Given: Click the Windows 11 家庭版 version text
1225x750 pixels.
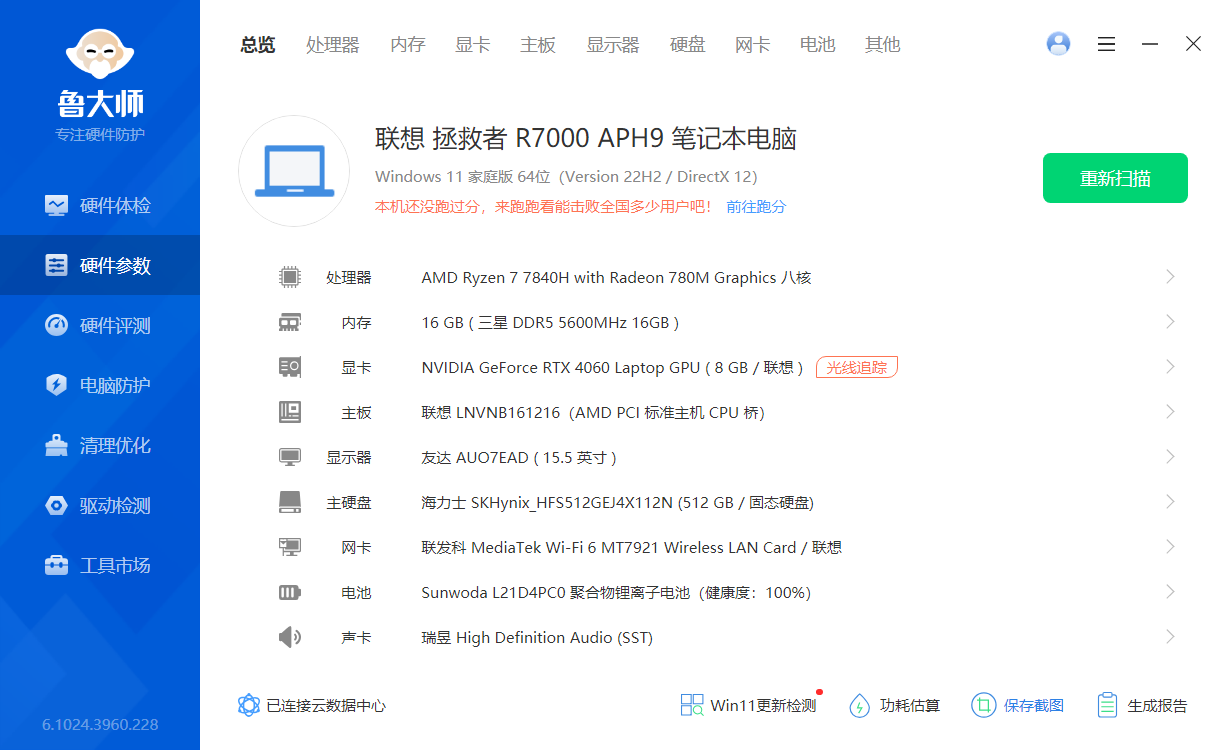Looking at the screenshot, I should [x=566, y=177].
